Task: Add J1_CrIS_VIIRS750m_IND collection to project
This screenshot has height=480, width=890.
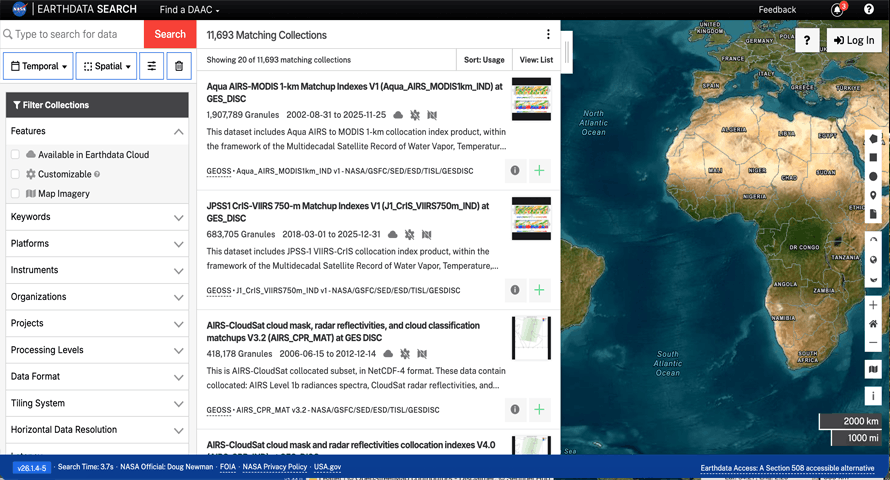Action: pos(539,290)
